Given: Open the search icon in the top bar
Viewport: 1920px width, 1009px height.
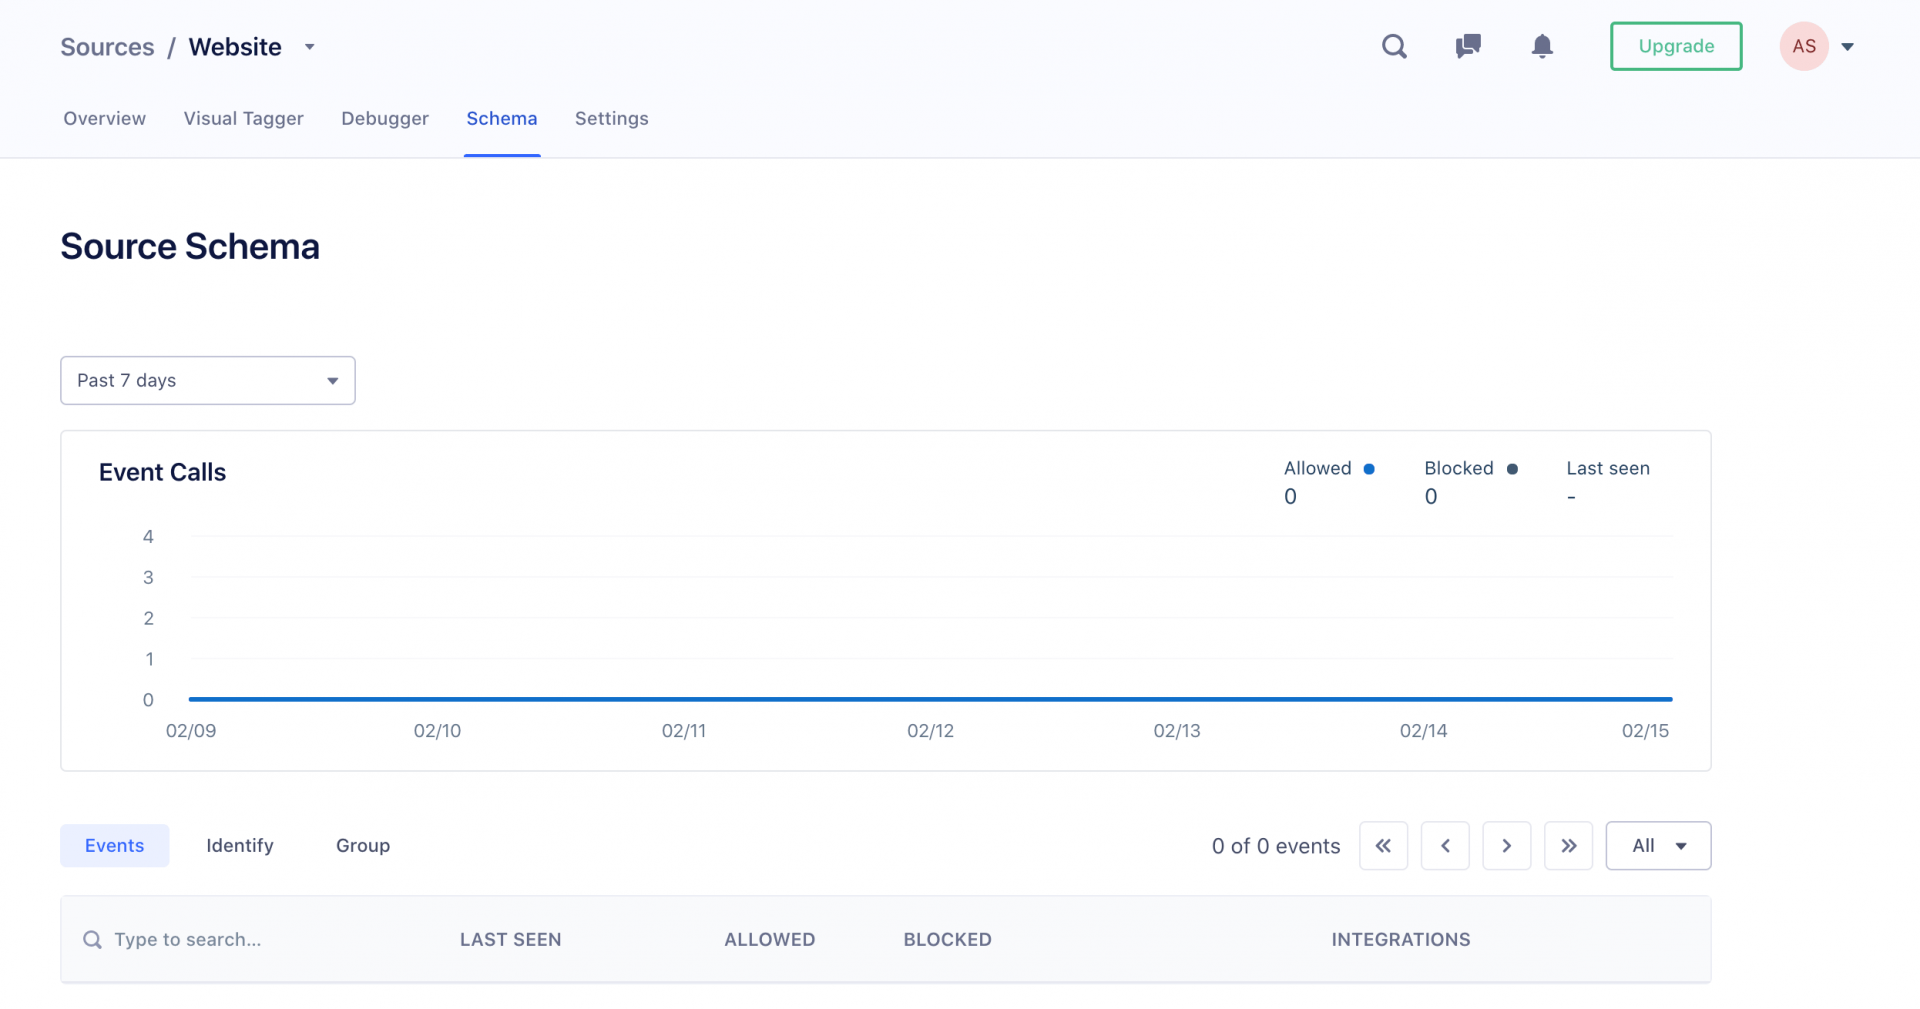Looking at the screenshot, I should [x=1395, y=46].
